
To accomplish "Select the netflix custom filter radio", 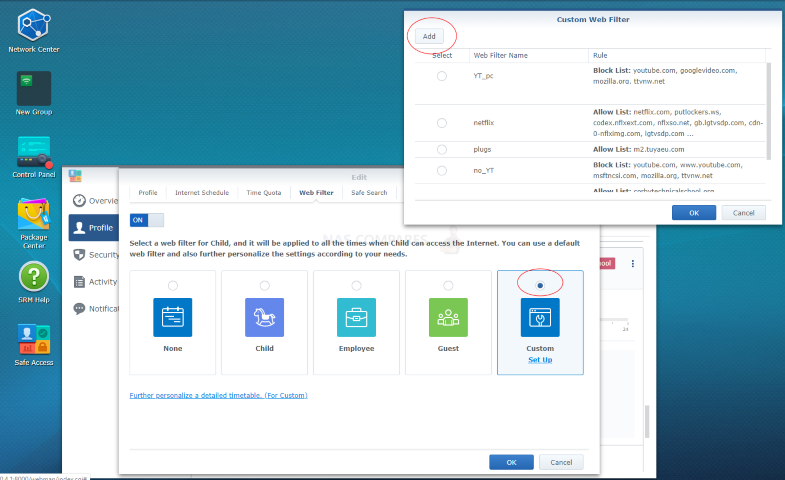I will (442, 123).
